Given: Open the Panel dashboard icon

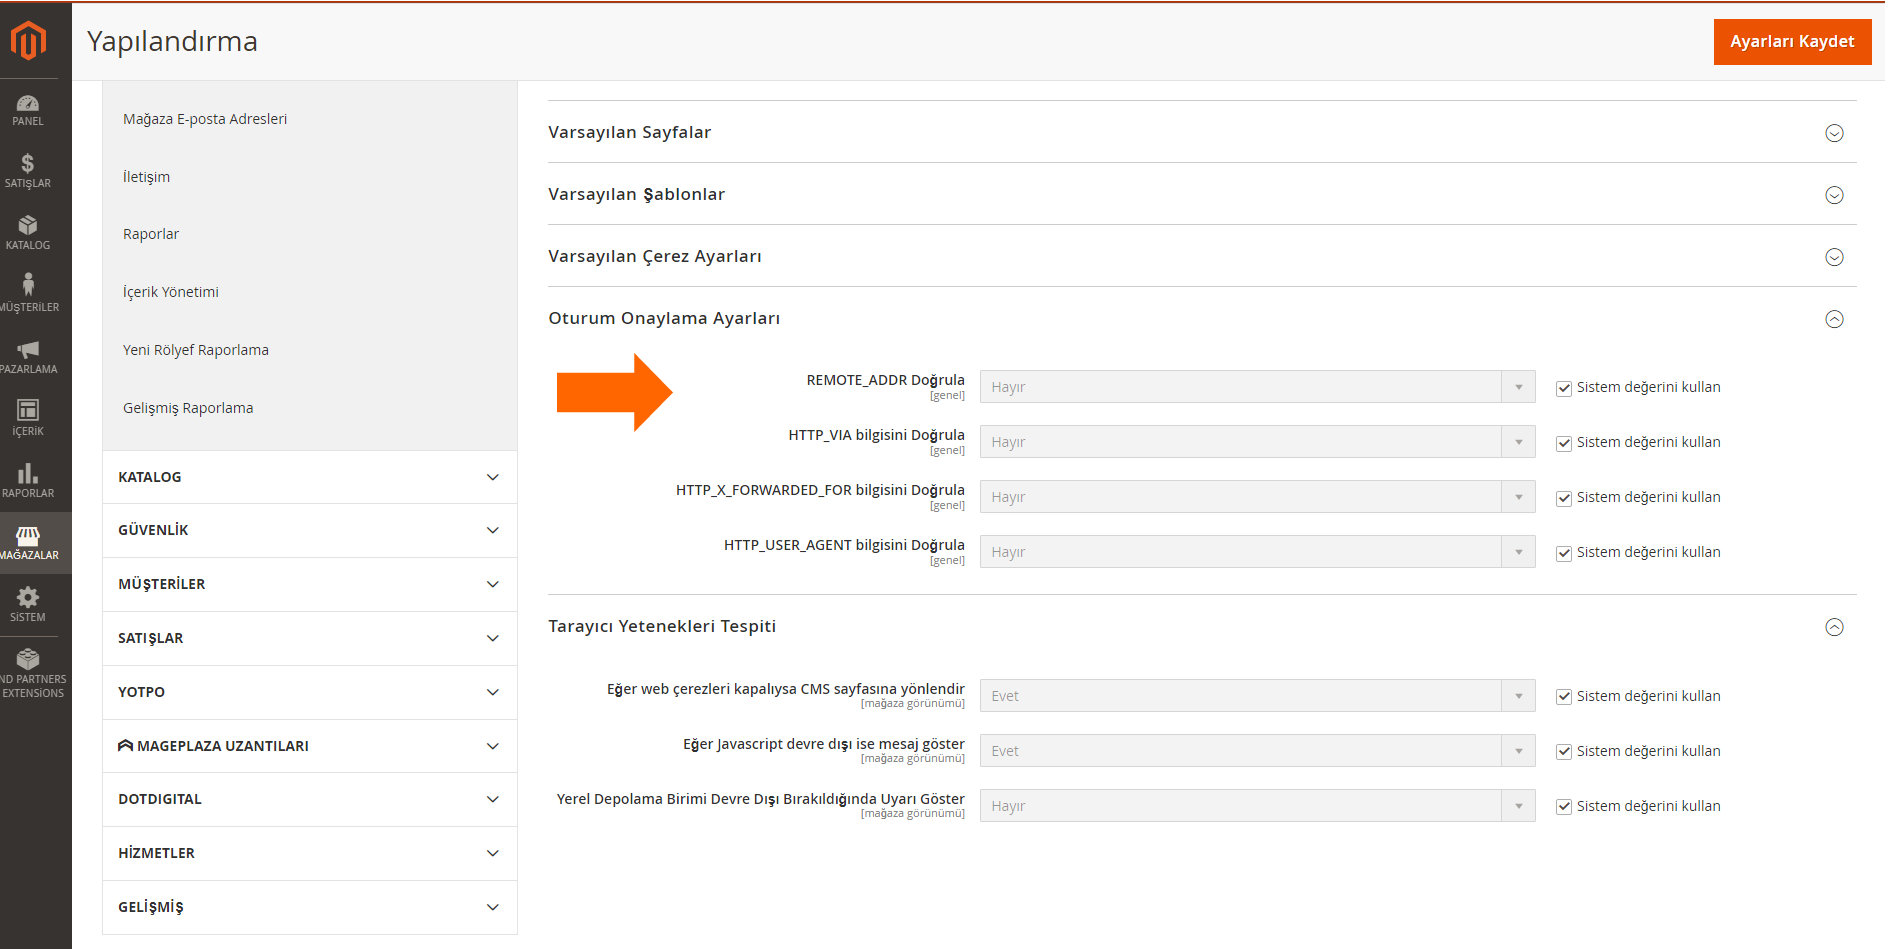Looking at the screenshot, I should pos(28,103).
